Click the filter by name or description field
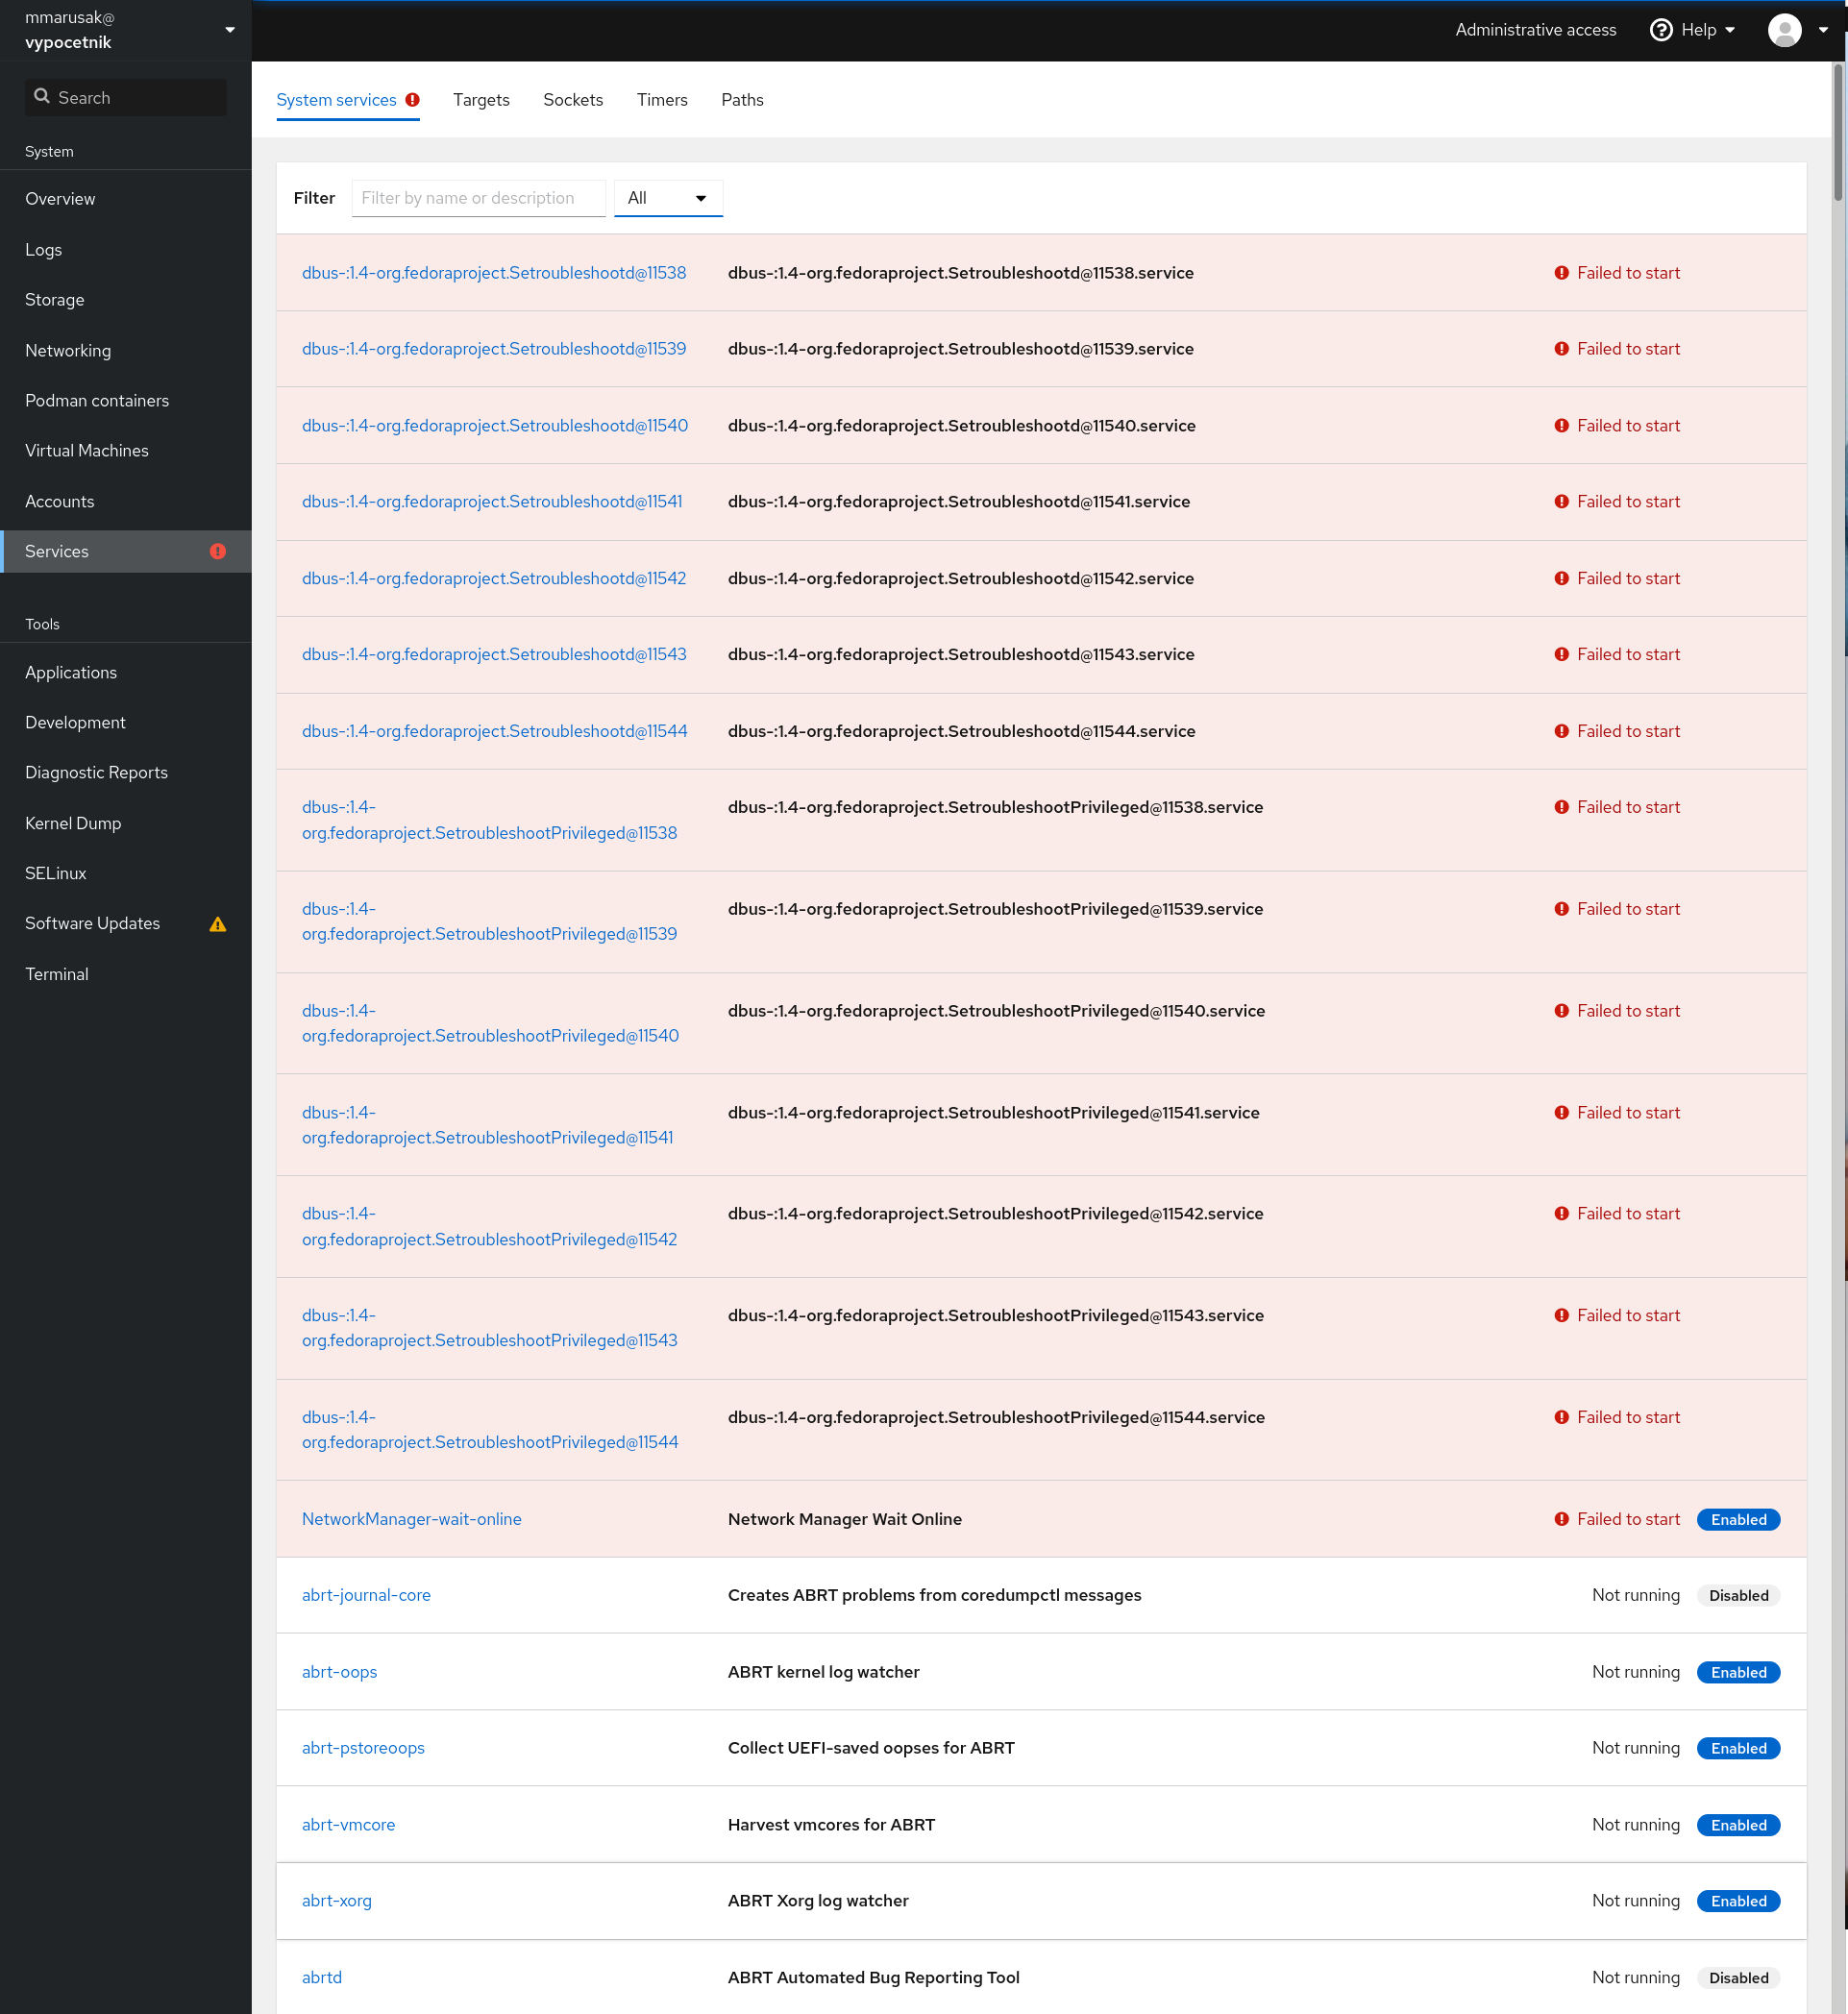This screenshot has height=2014, width=1848. [x=478, y=197]
